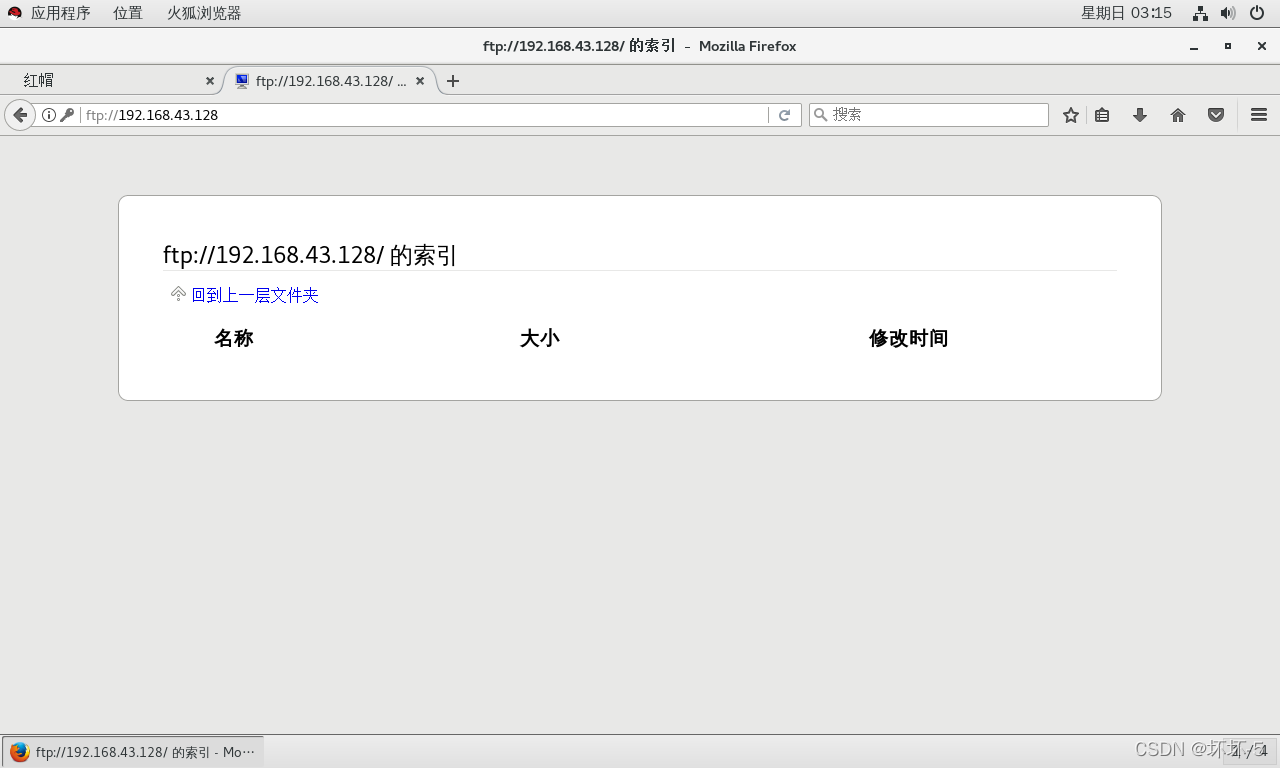This screenshot has width=1280, height=768.
Task: Close the Firefox window
Action: click(x=1262, y=46)
